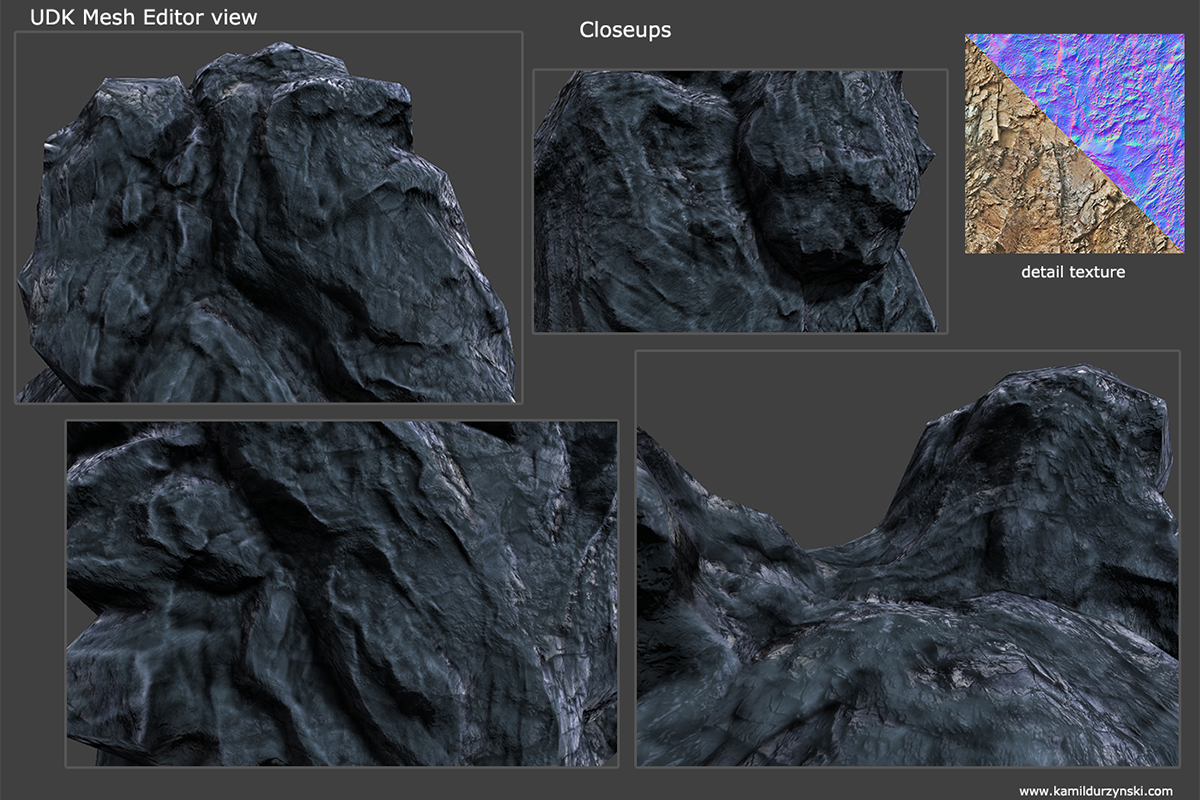Click the bottom-left rock closeup image
1200x800 pixels.
pyautogui.click(x=342, y=594)
